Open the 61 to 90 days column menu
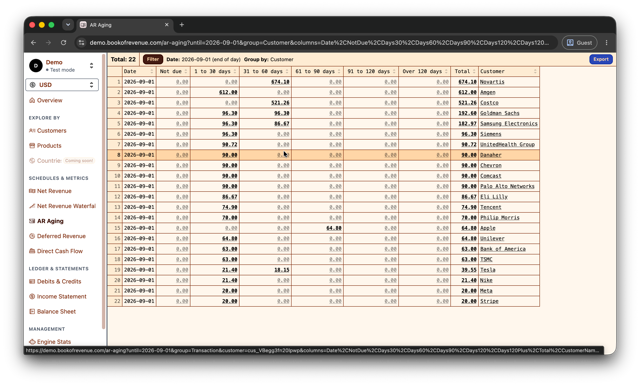Viewport: 640px width, 386px height. pos(339,71)
